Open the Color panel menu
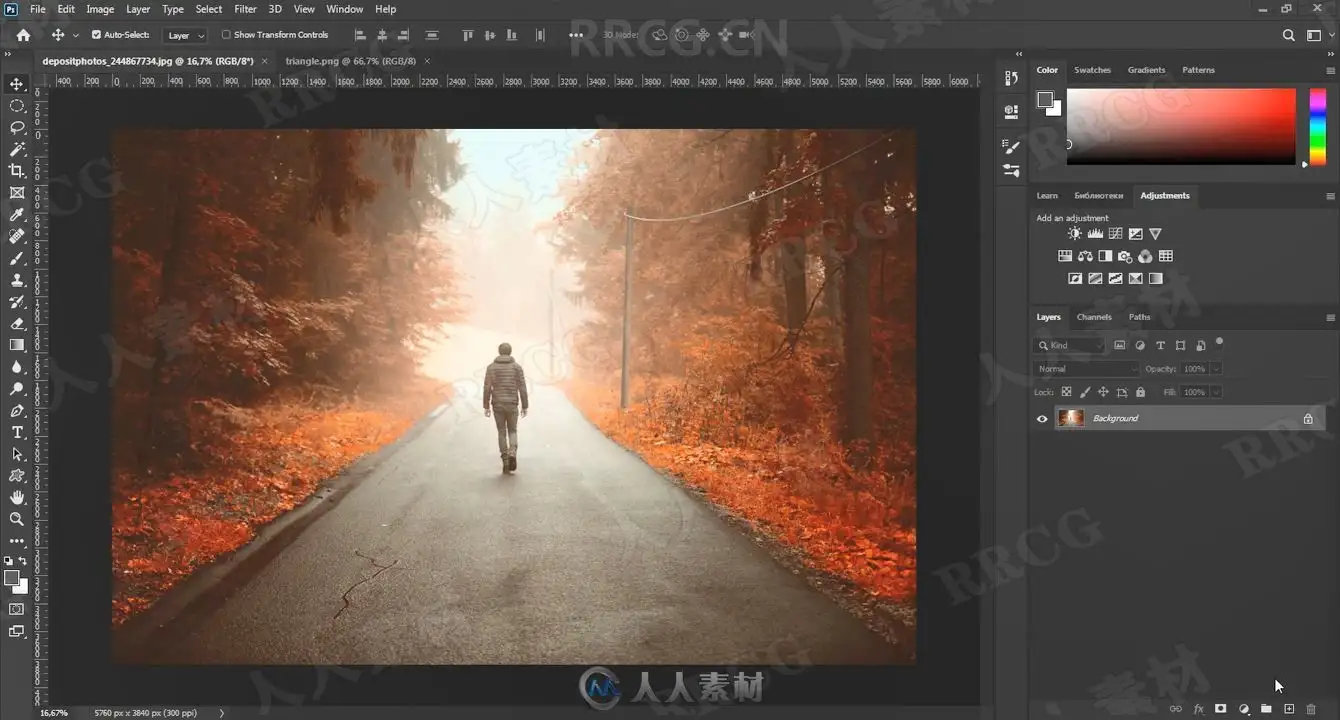This screenshot has height=720, width=1340. click(x=1330, y=71)
